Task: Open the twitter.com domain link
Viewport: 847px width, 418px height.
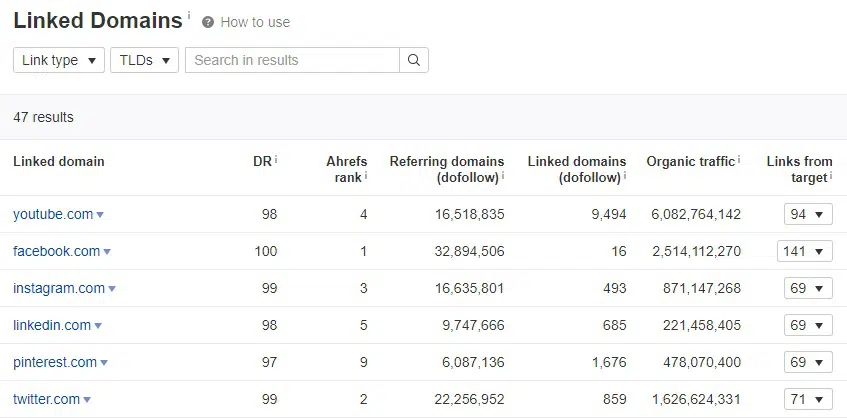Action: click(46, 399)
